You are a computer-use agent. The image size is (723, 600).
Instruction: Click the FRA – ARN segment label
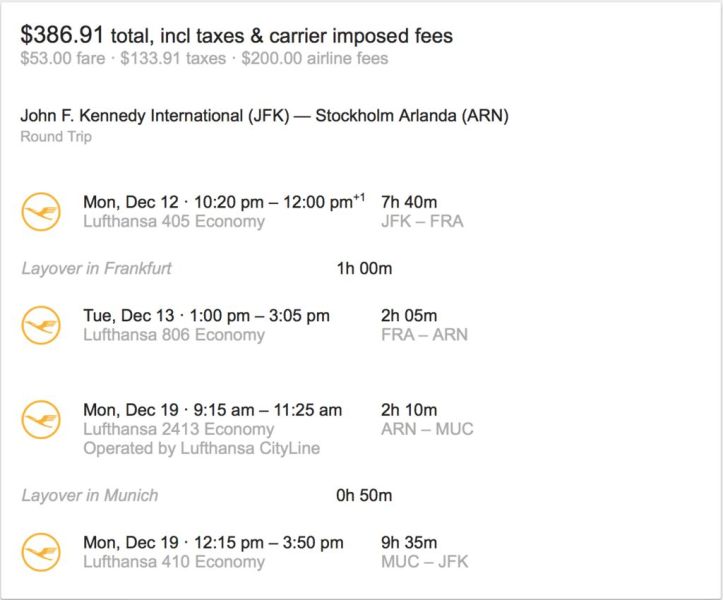click(424, 335)
